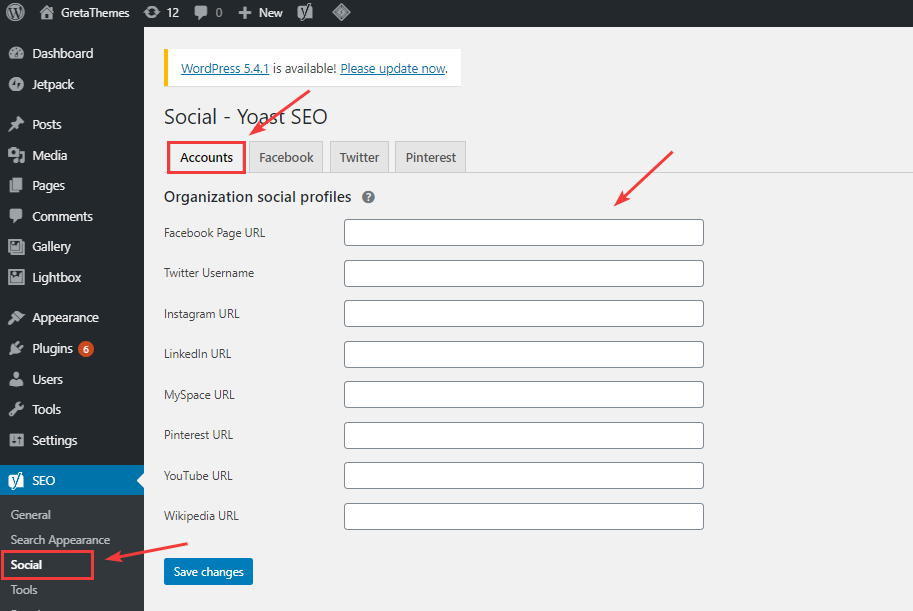Focus the Pinterest URL field
The width and height of the screenshot is (913, 611).
pyautogui.click(x=523, y=435)
